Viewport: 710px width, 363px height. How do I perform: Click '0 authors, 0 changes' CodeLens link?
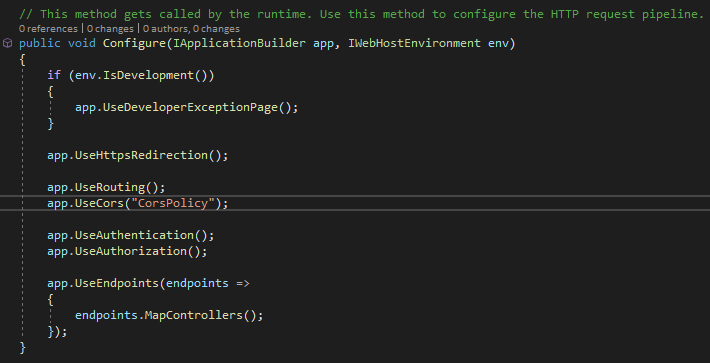191,29
